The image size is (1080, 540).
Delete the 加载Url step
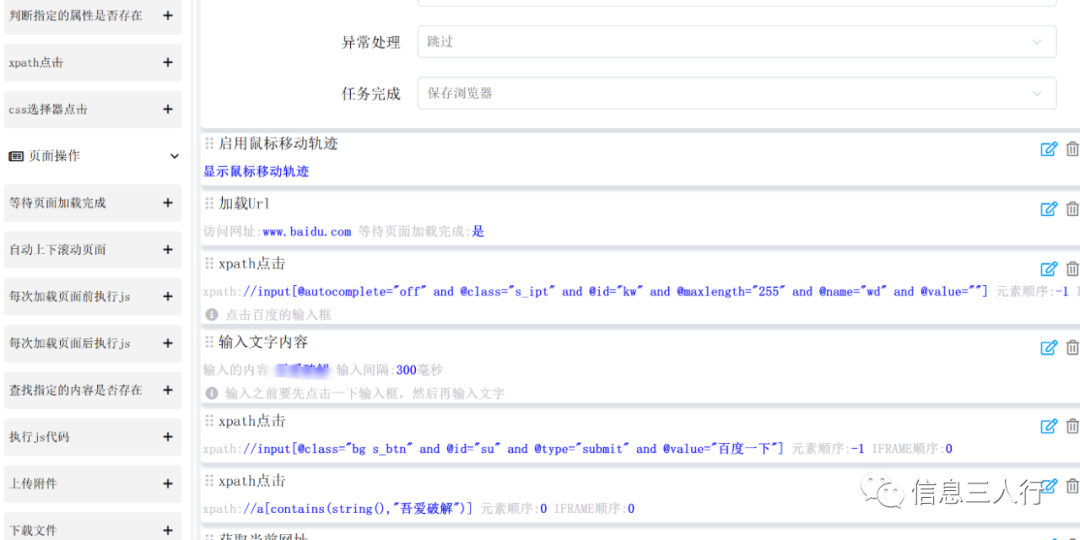point(1072,209)
